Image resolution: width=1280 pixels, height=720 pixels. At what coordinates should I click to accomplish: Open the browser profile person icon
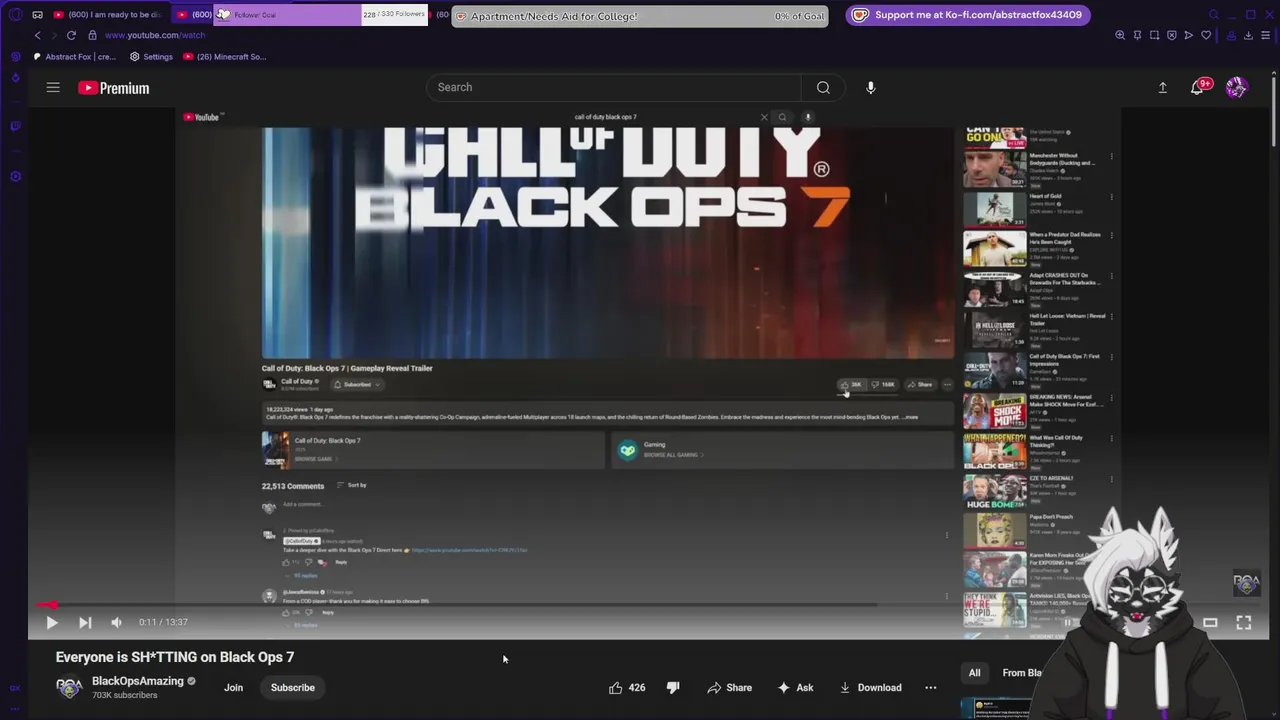coord(1231,35)
